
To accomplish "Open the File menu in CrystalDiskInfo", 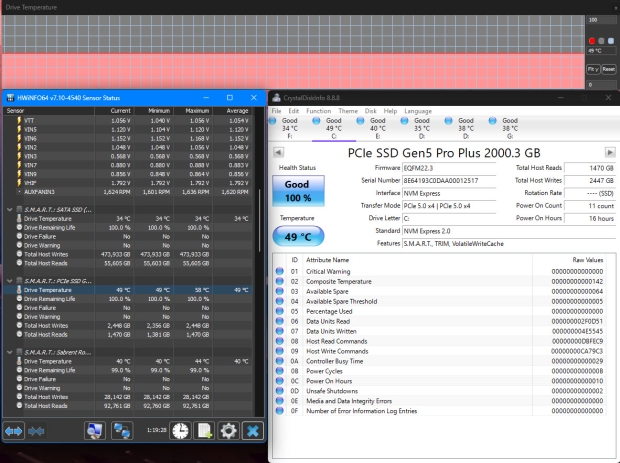I will tap(276, 111).
